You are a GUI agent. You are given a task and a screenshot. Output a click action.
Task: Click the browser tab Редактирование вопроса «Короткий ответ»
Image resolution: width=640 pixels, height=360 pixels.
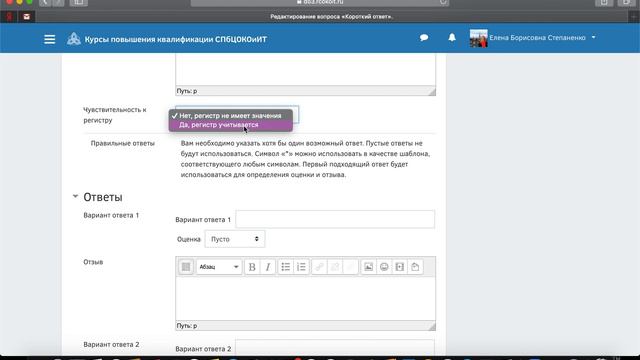pyautogui.click(x=331, y=17)
